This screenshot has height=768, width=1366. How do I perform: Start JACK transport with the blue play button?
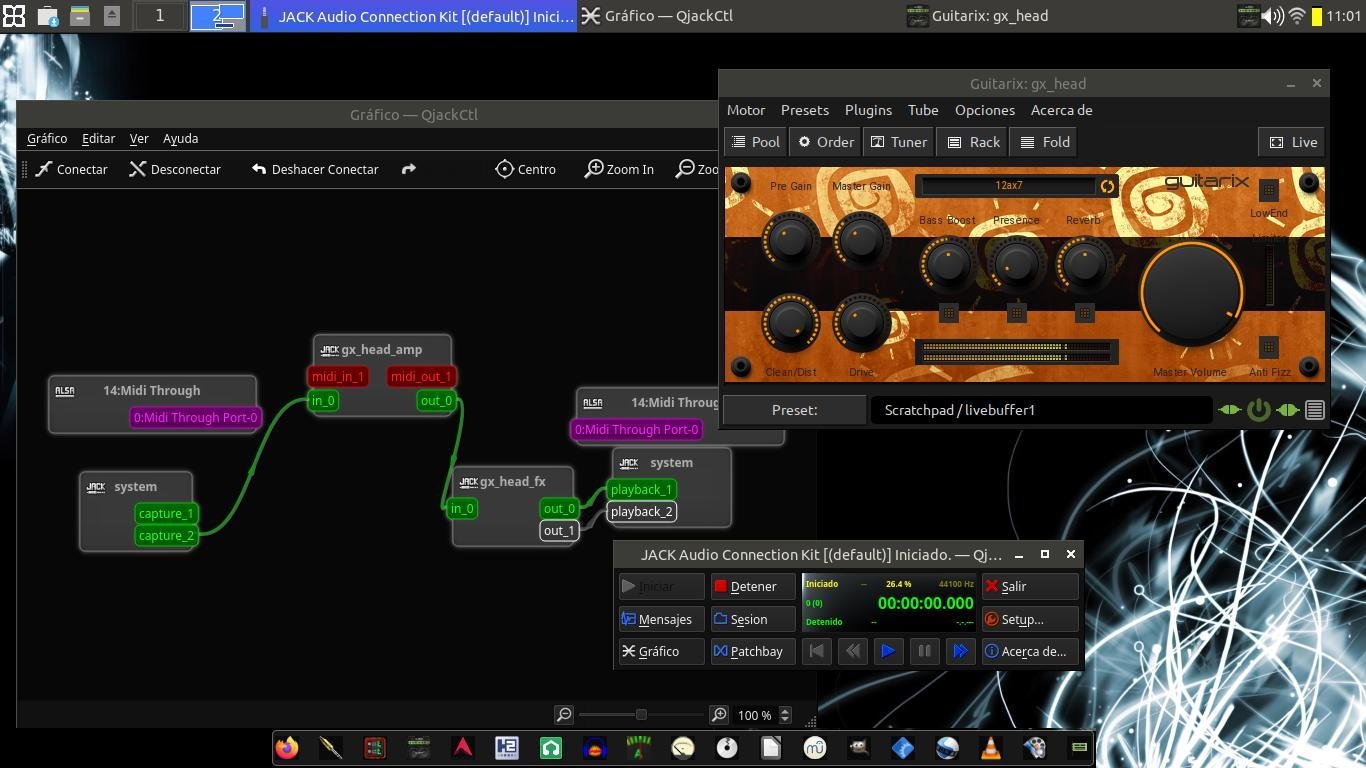[888, 651]
